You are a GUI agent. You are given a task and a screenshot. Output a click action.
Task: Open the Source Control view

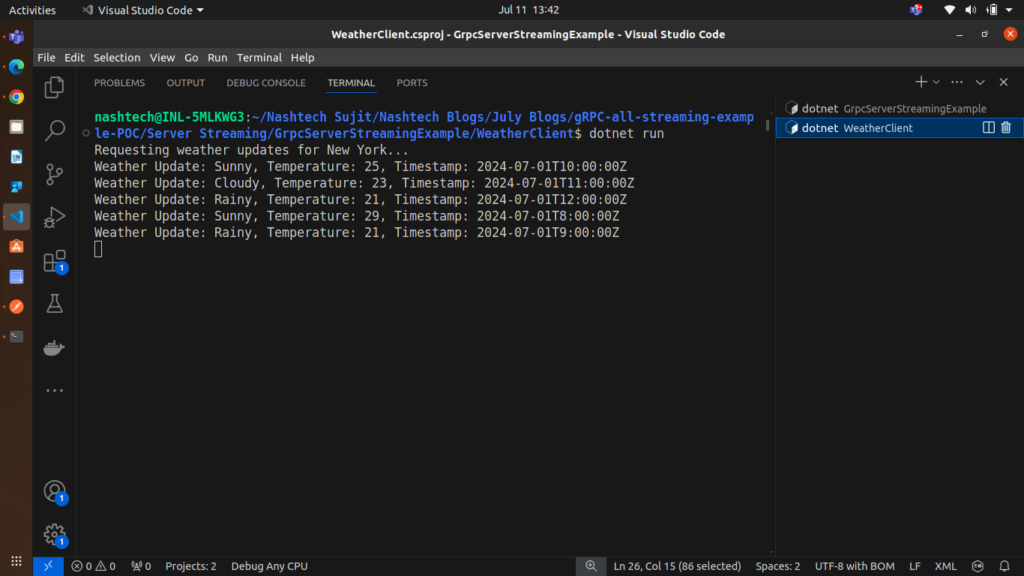(55, 174)
